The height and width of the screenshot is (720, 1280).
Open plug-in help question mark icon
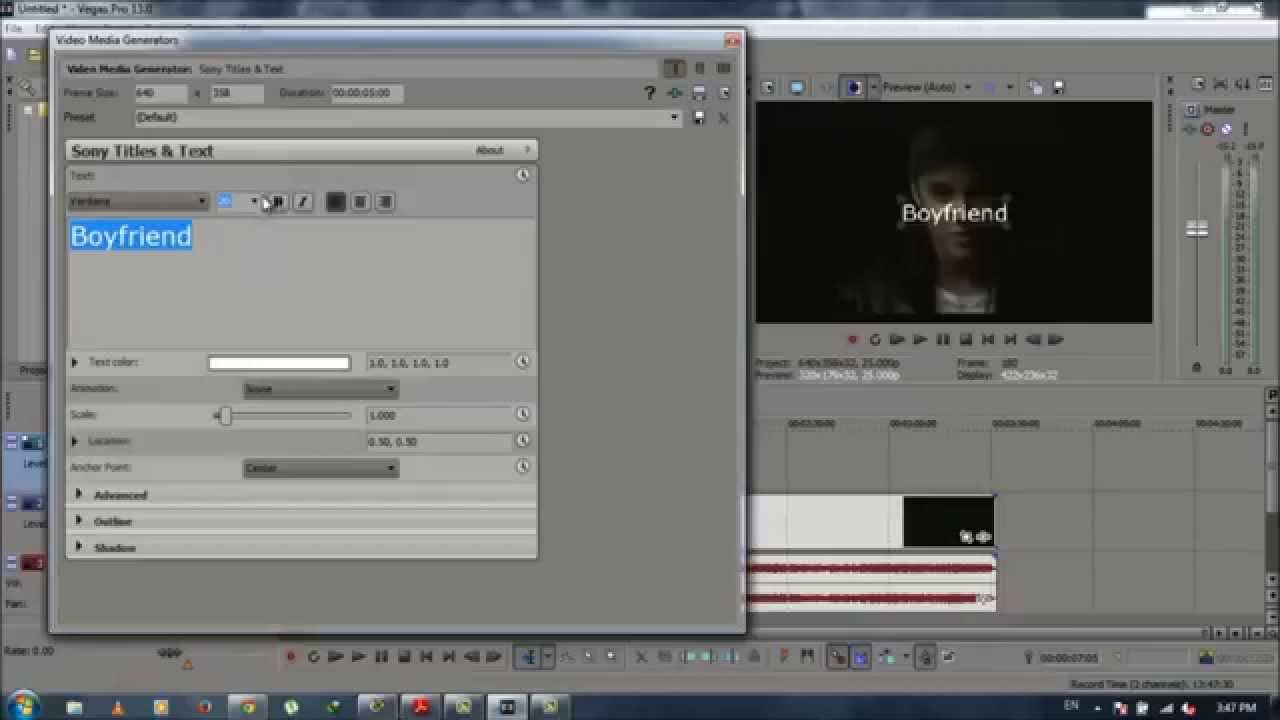coord(650,93)
